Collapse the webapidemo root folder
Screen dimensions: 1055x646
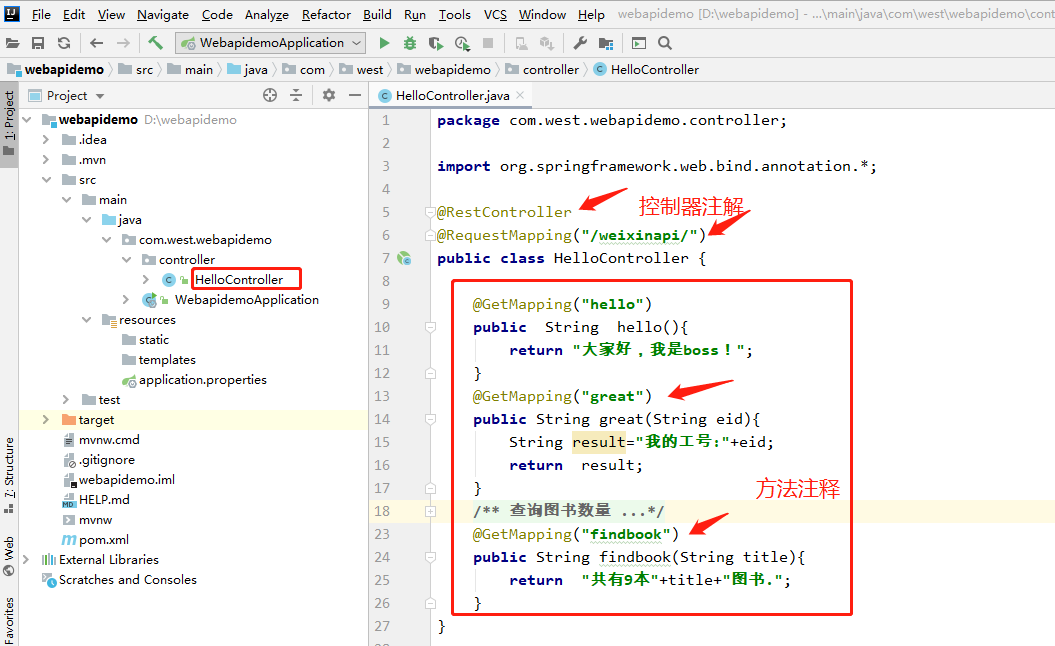[x=27, y=120]
